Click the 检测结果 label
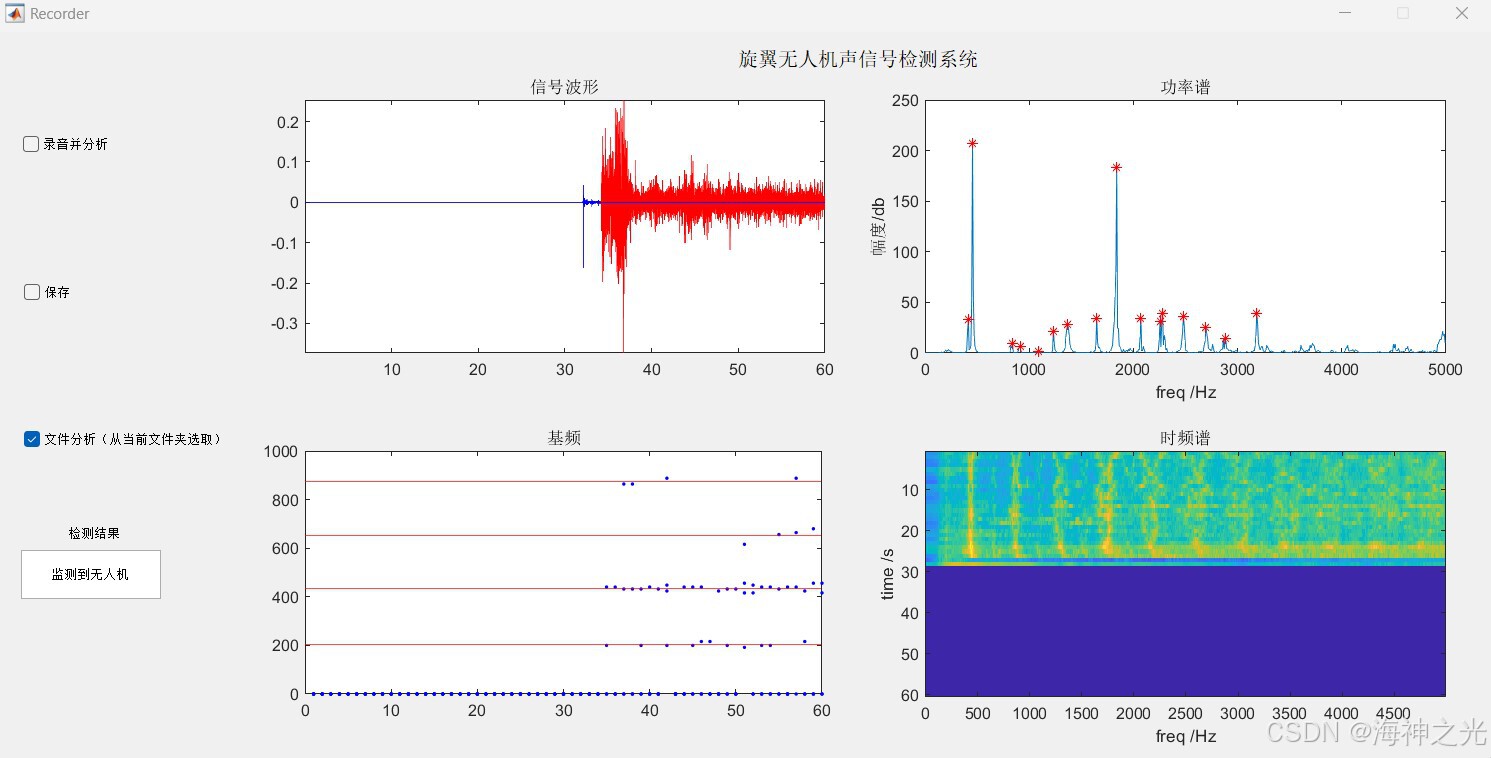1491x758 pixels. (x=94, y=534)
